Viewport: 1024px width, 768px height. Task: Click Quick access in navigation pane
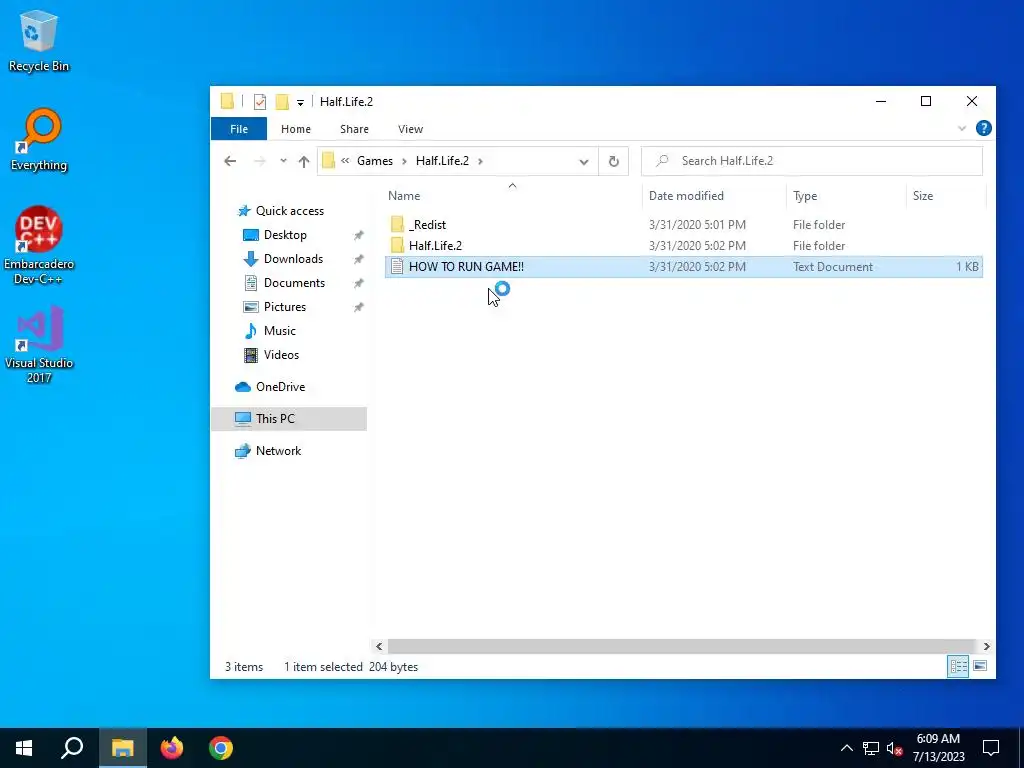coord(290,211)
